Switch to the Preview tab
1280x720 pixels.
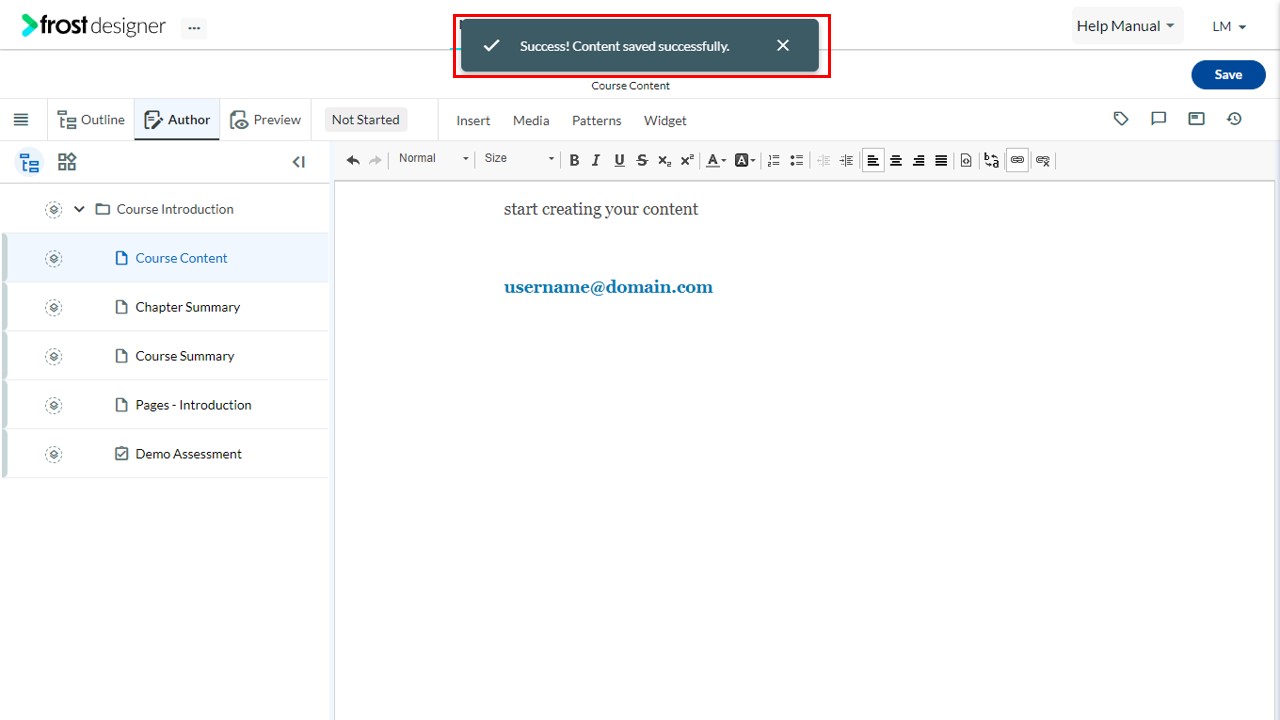pyautogui.click(x=266, y=120)
